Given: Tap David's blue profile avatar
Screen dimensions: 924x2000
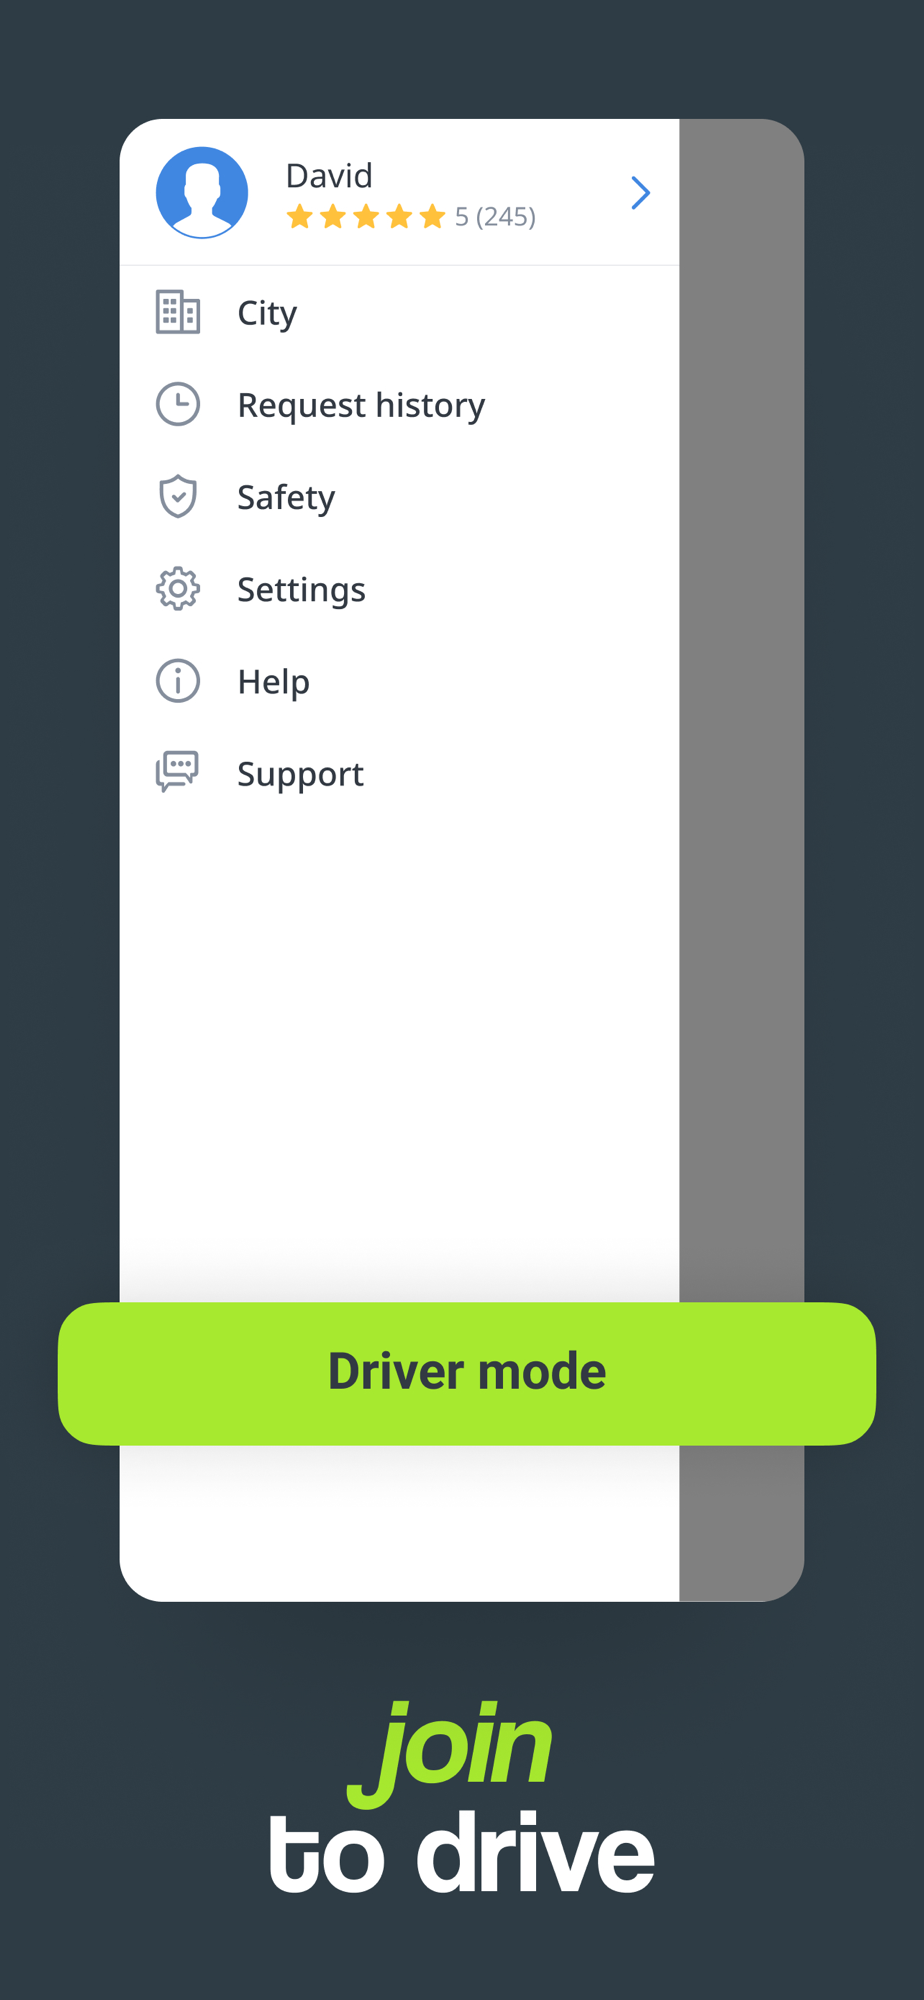Looking at the screenshot, I should click(202, 192).
